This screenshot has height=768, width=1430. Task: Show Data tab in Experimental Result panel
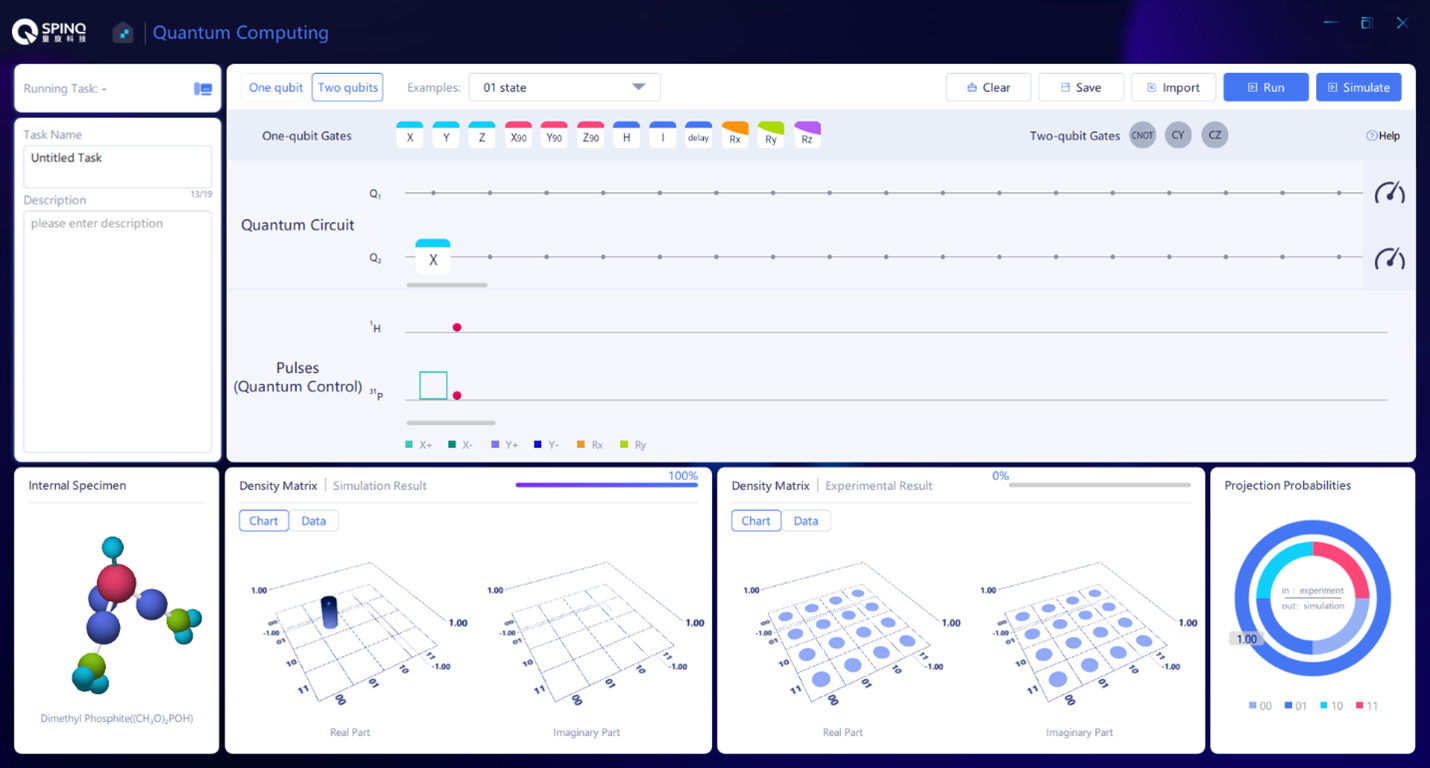coord(806,521)
